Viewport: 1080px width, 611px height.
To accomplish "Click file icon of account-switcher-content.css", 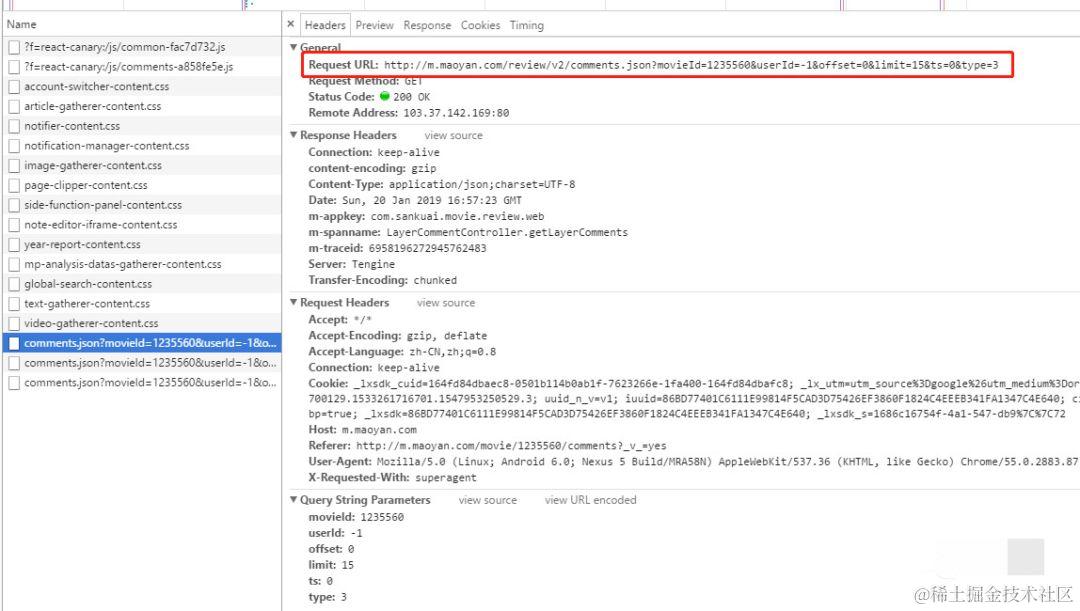I will coord(14,87).
